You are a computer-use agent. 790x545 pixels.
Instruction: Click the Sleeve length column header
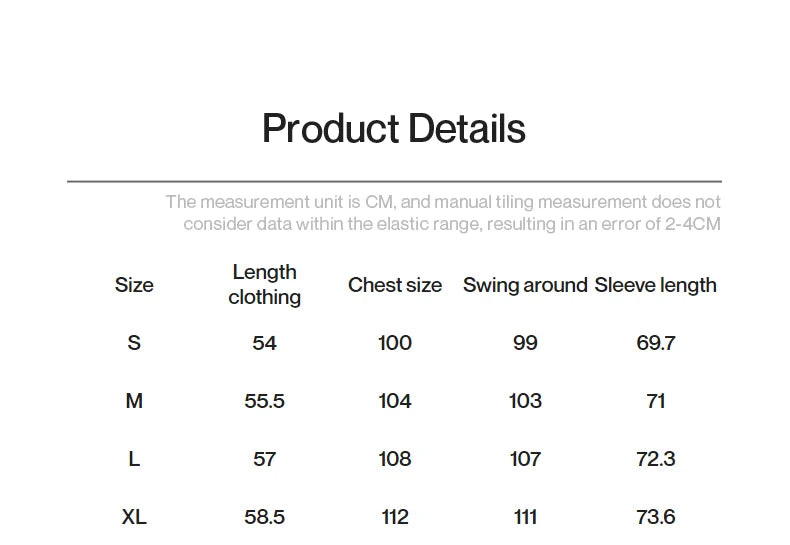click(655, 285)
